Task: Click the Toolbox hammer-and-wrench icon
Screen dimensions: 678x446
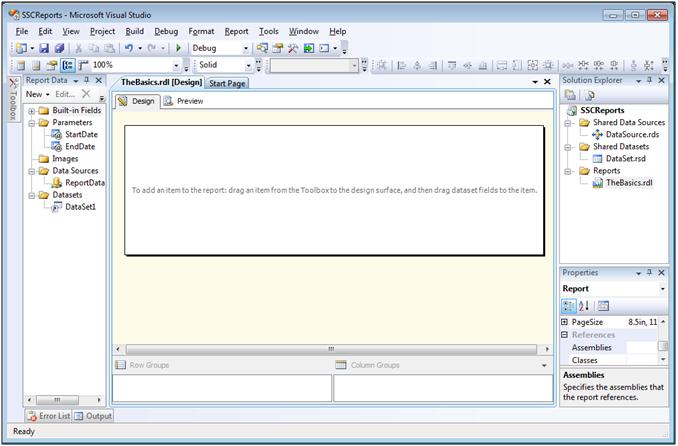Action: pos(293,48)
